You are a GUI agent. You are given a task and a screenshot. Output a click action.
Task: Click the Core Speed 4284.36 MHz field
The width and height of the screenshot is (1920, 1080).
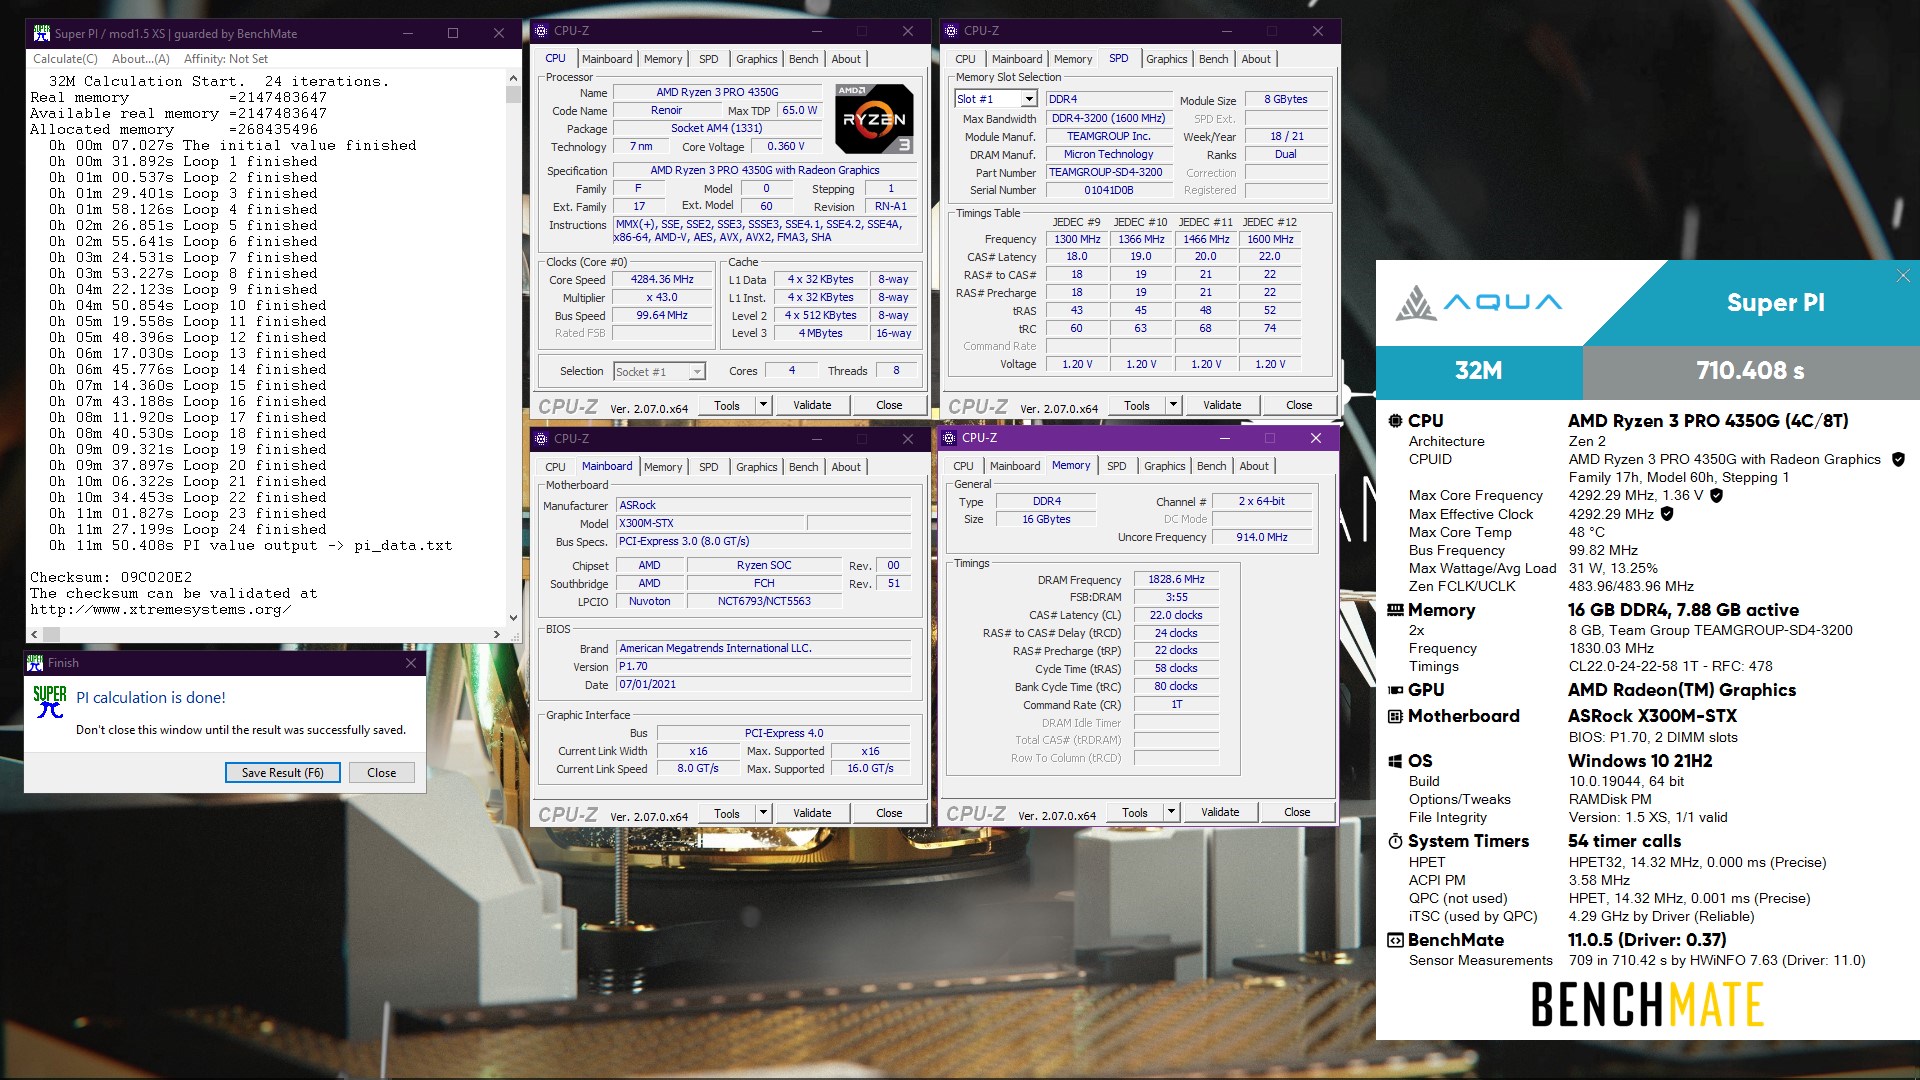point(662,280)
